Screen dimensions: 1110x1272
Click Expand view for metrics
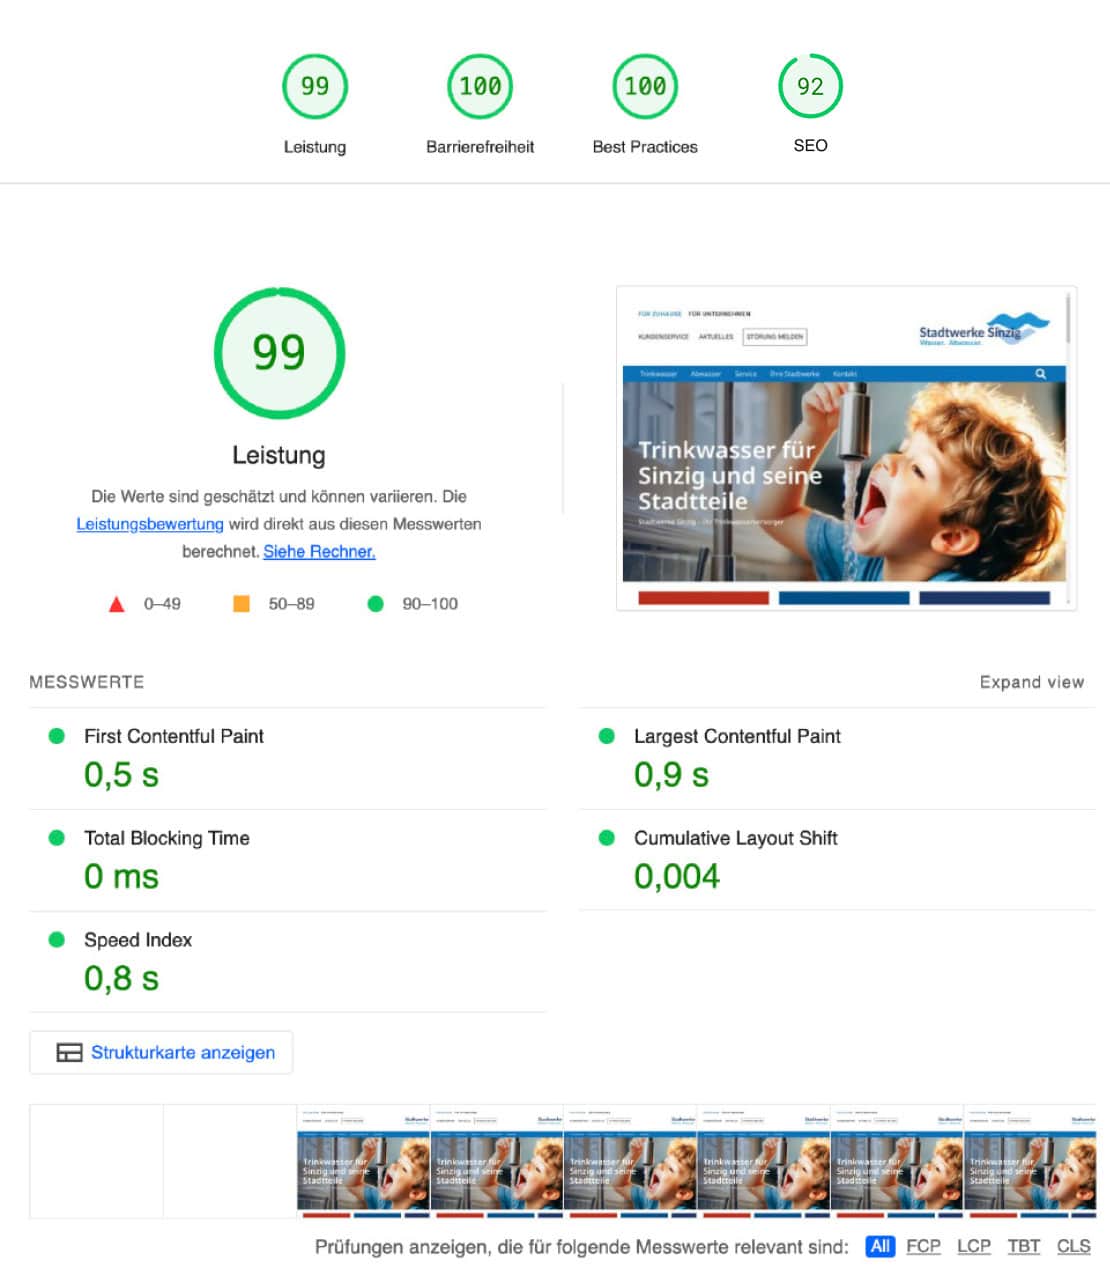click(x=1031, y=682)
